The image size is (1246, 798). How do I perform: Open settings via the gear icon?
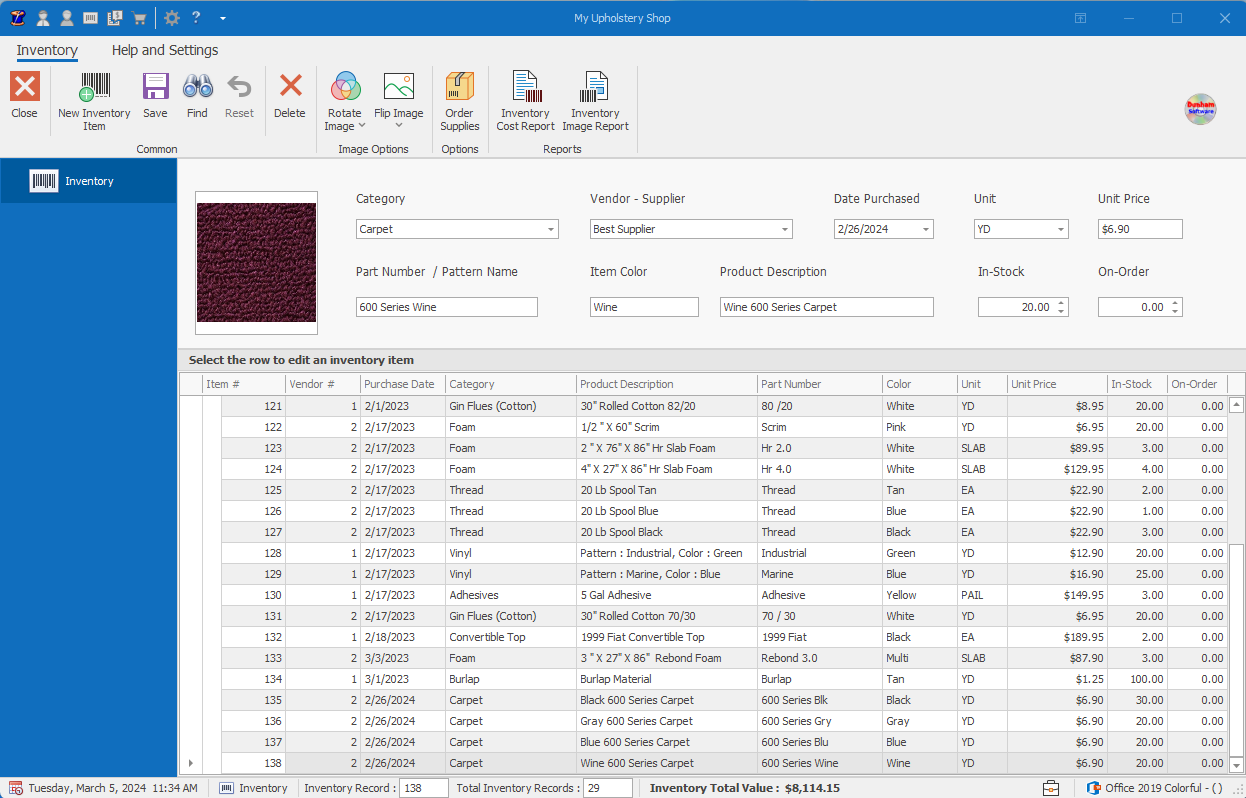[x=171, y=17]
